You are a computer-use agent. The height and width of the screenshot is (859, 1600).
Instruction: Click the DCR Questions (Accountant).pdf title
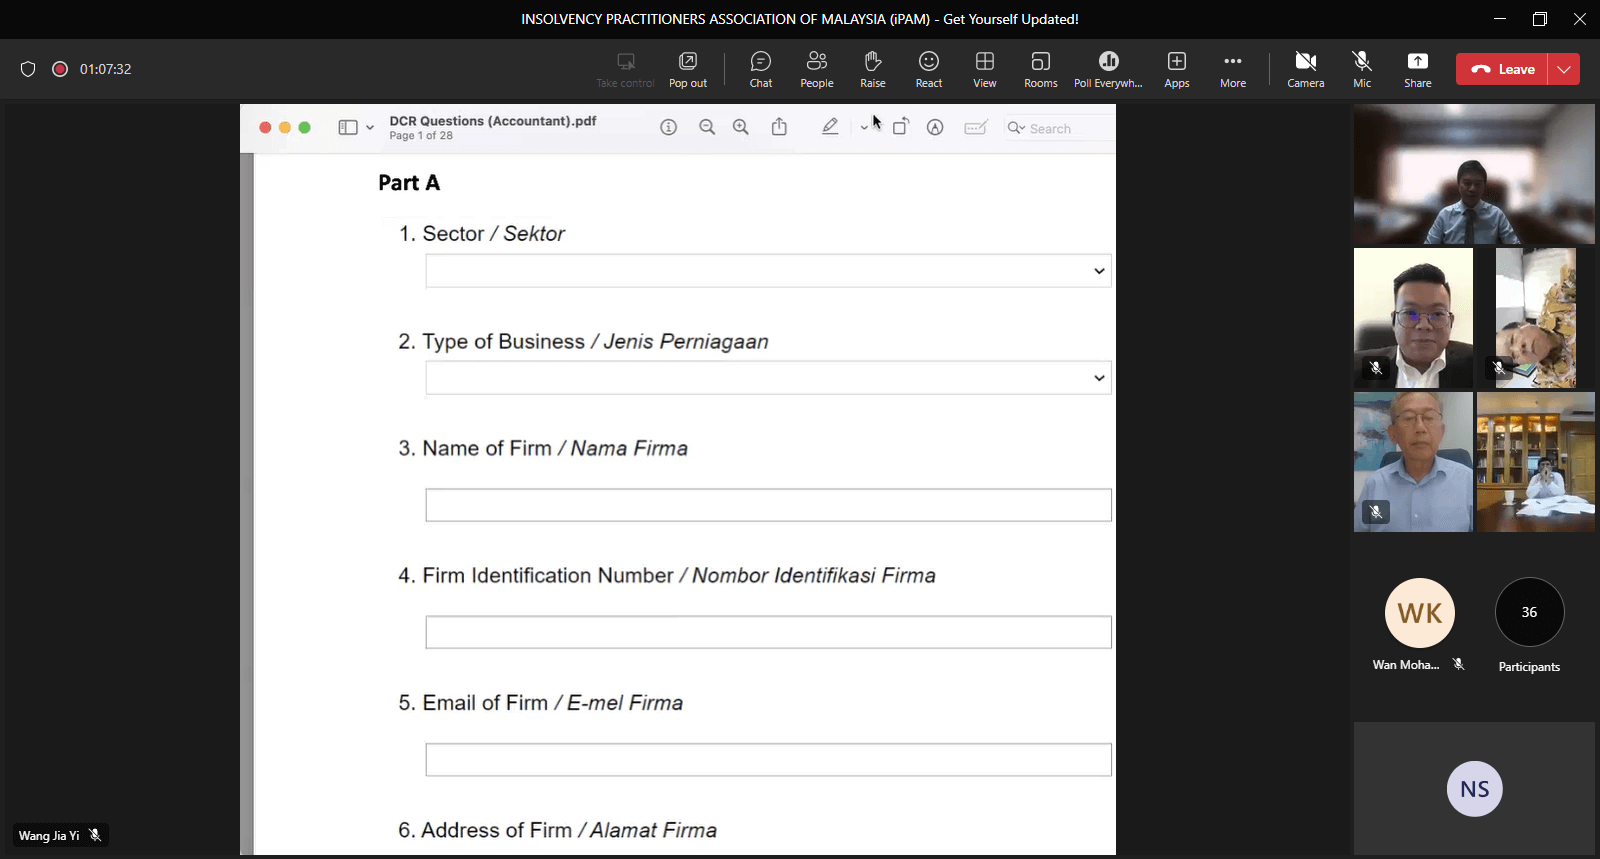pos(493,121)
